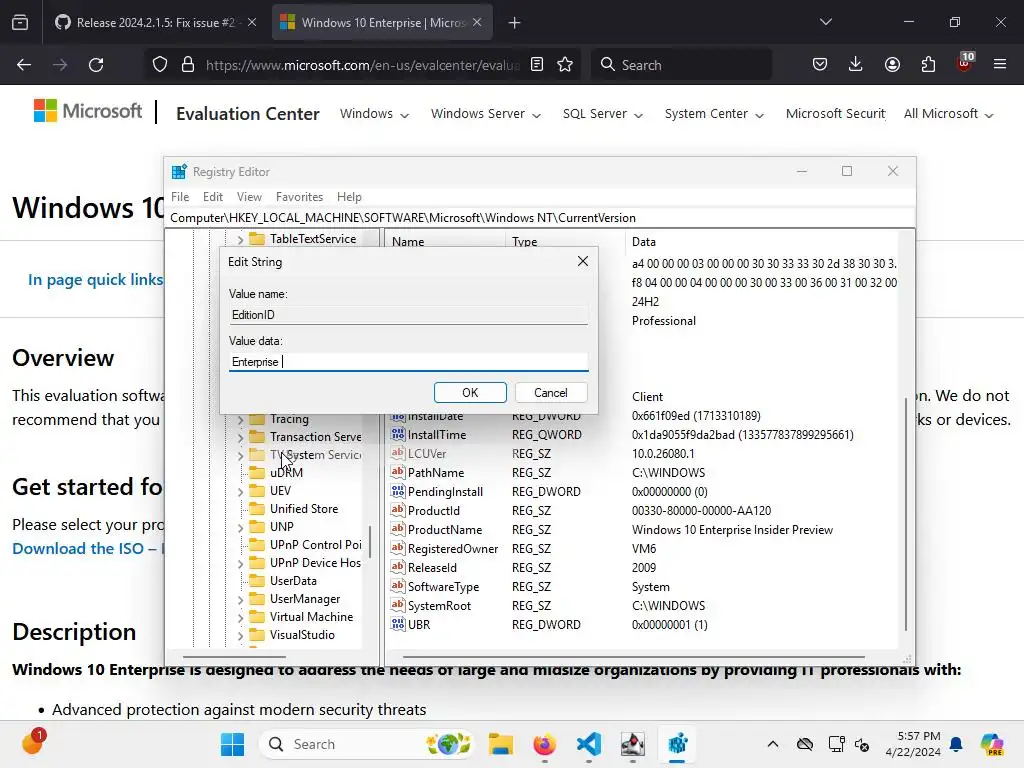This screenshot has width=1024, height=768.
Task: Open Firefox from the taskbar
Action: (545, 744)
